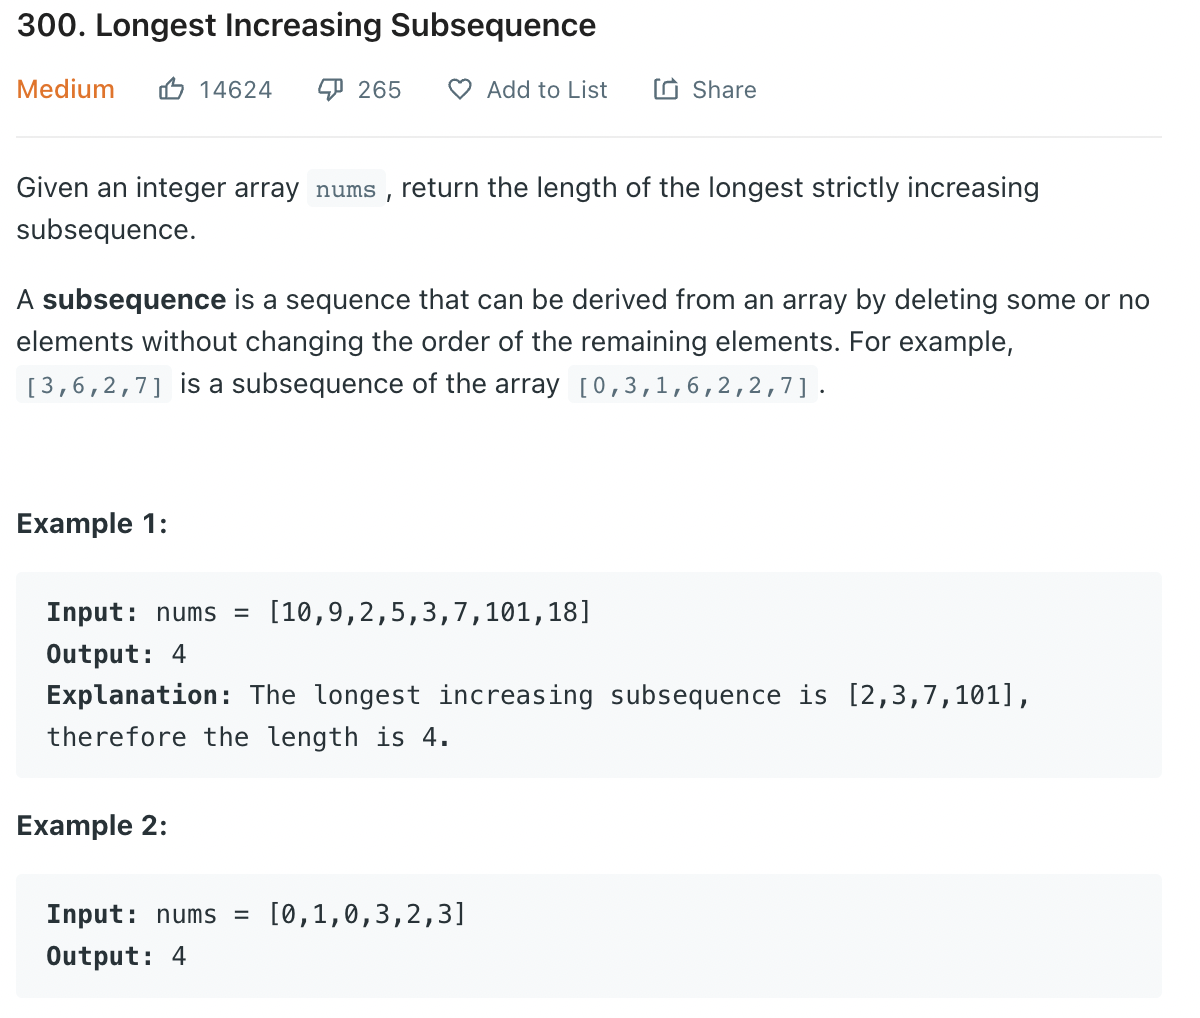The image size is (1200, 1018).
Task: Toggle the upvote on this problem
Action: (x=171, y=89)
